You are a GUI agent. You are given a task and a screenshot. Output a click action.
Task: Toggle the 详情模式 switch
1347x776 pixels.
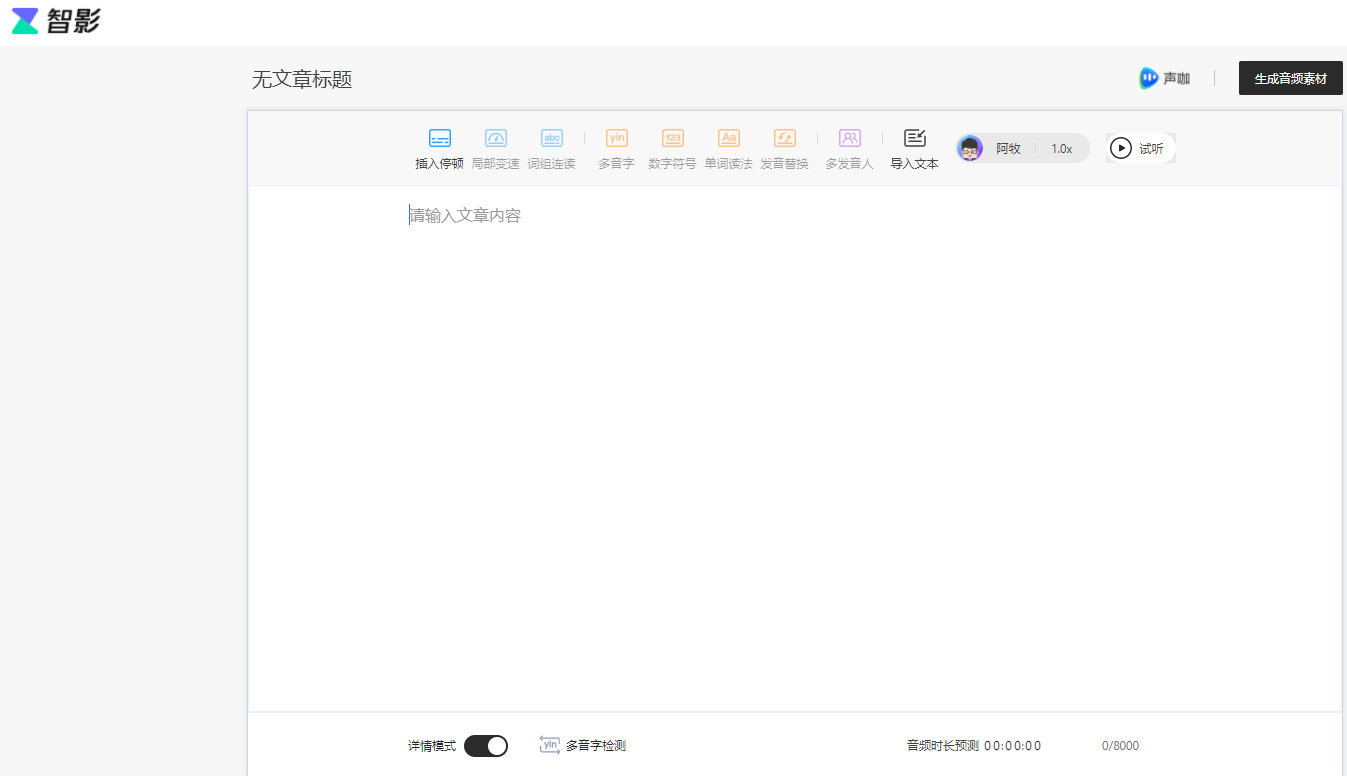[x=486, y=746]
